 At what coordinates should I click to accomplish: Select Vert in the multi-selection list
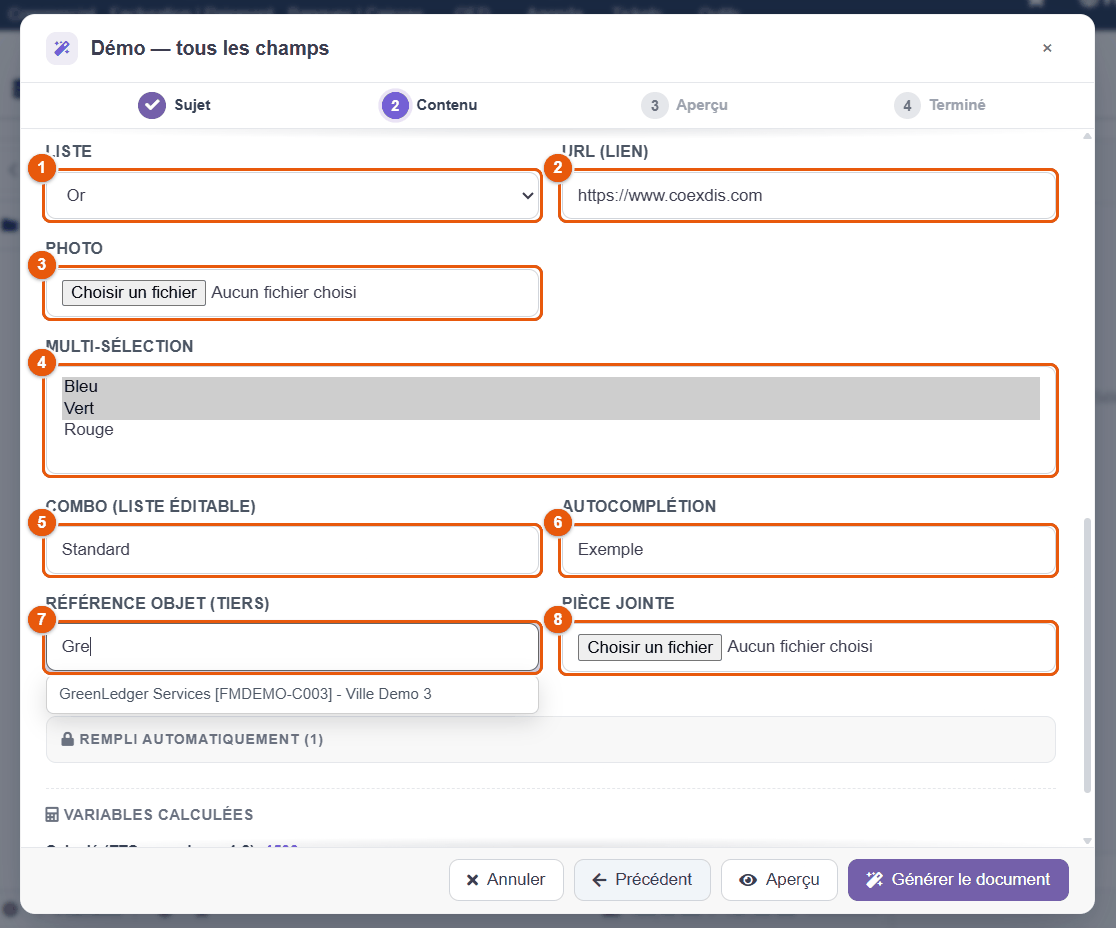[x=551, y=408]
